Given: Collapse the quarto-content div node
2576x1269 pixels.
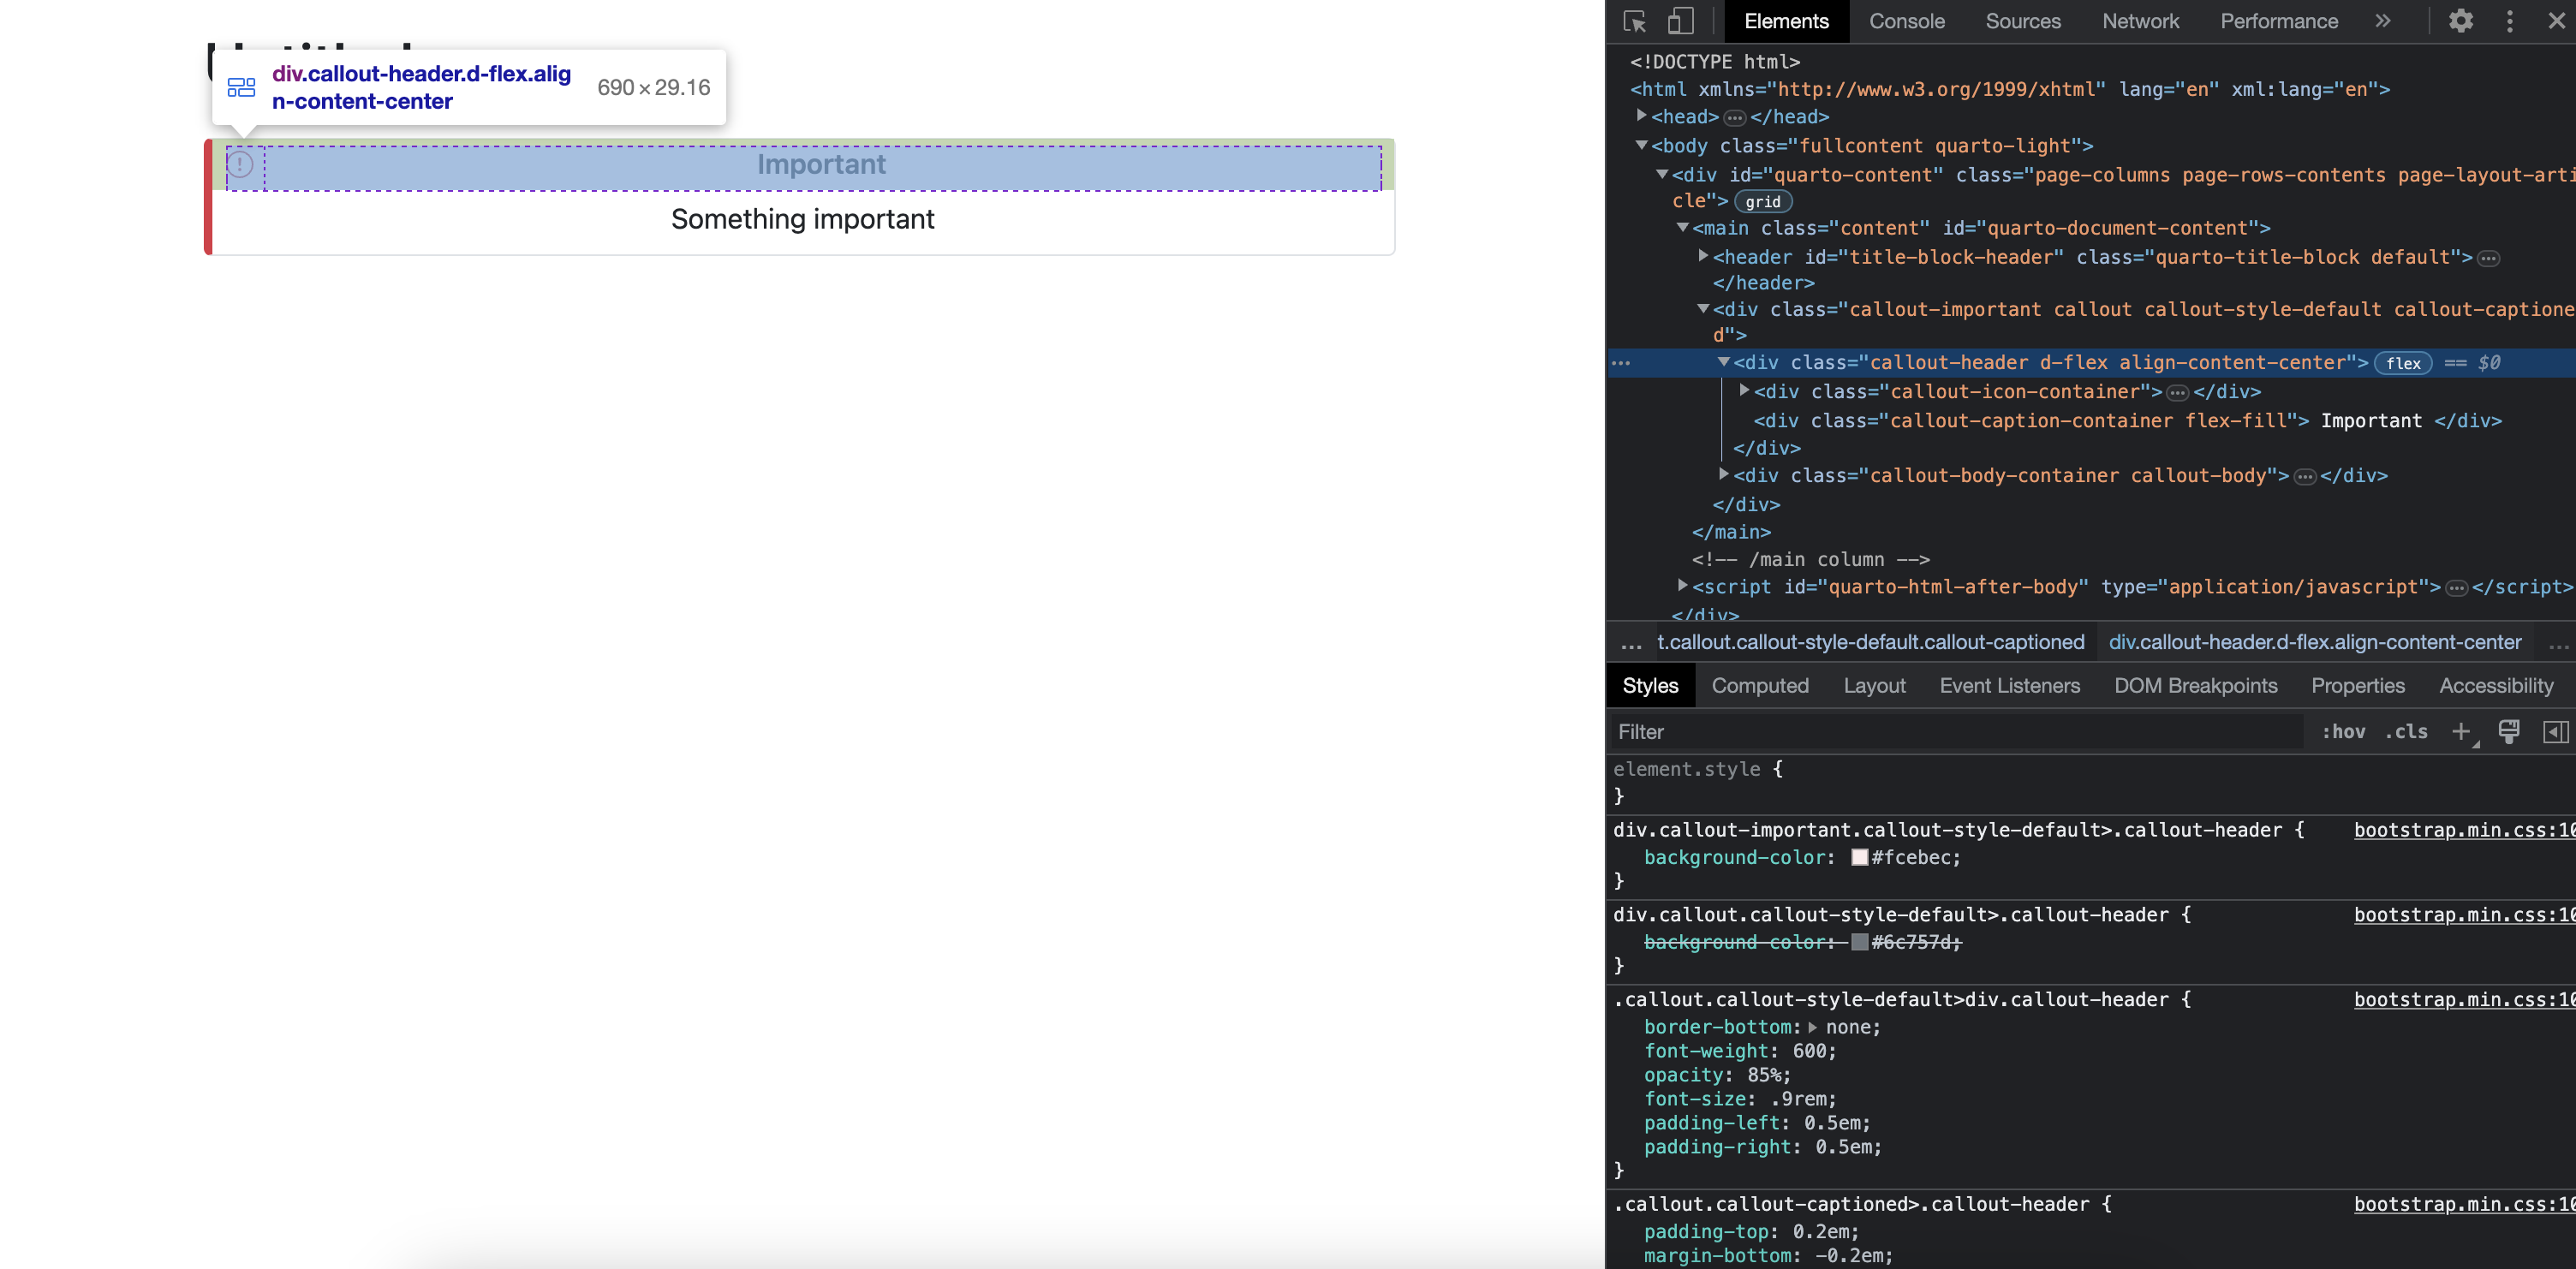Looking at the screenshot, I should pyautogui.click(x=1662, y=174).
